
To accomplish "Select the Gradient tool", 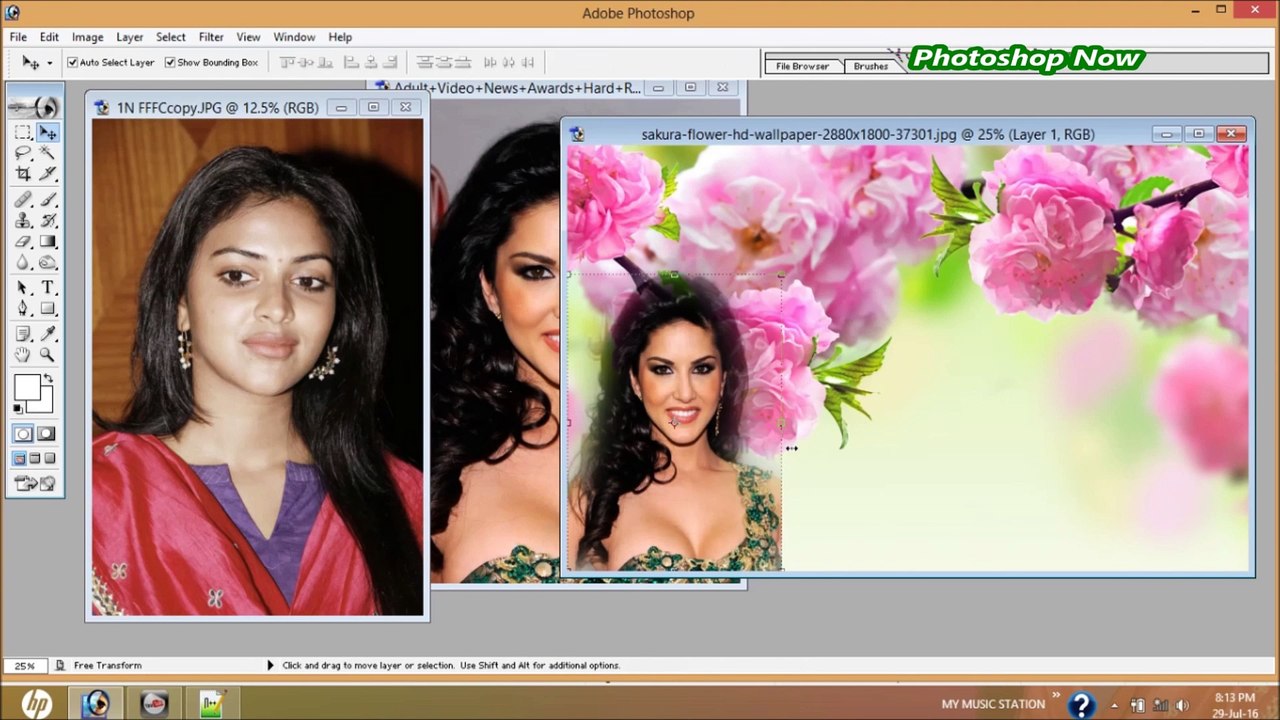I will [x=47, y=241].
